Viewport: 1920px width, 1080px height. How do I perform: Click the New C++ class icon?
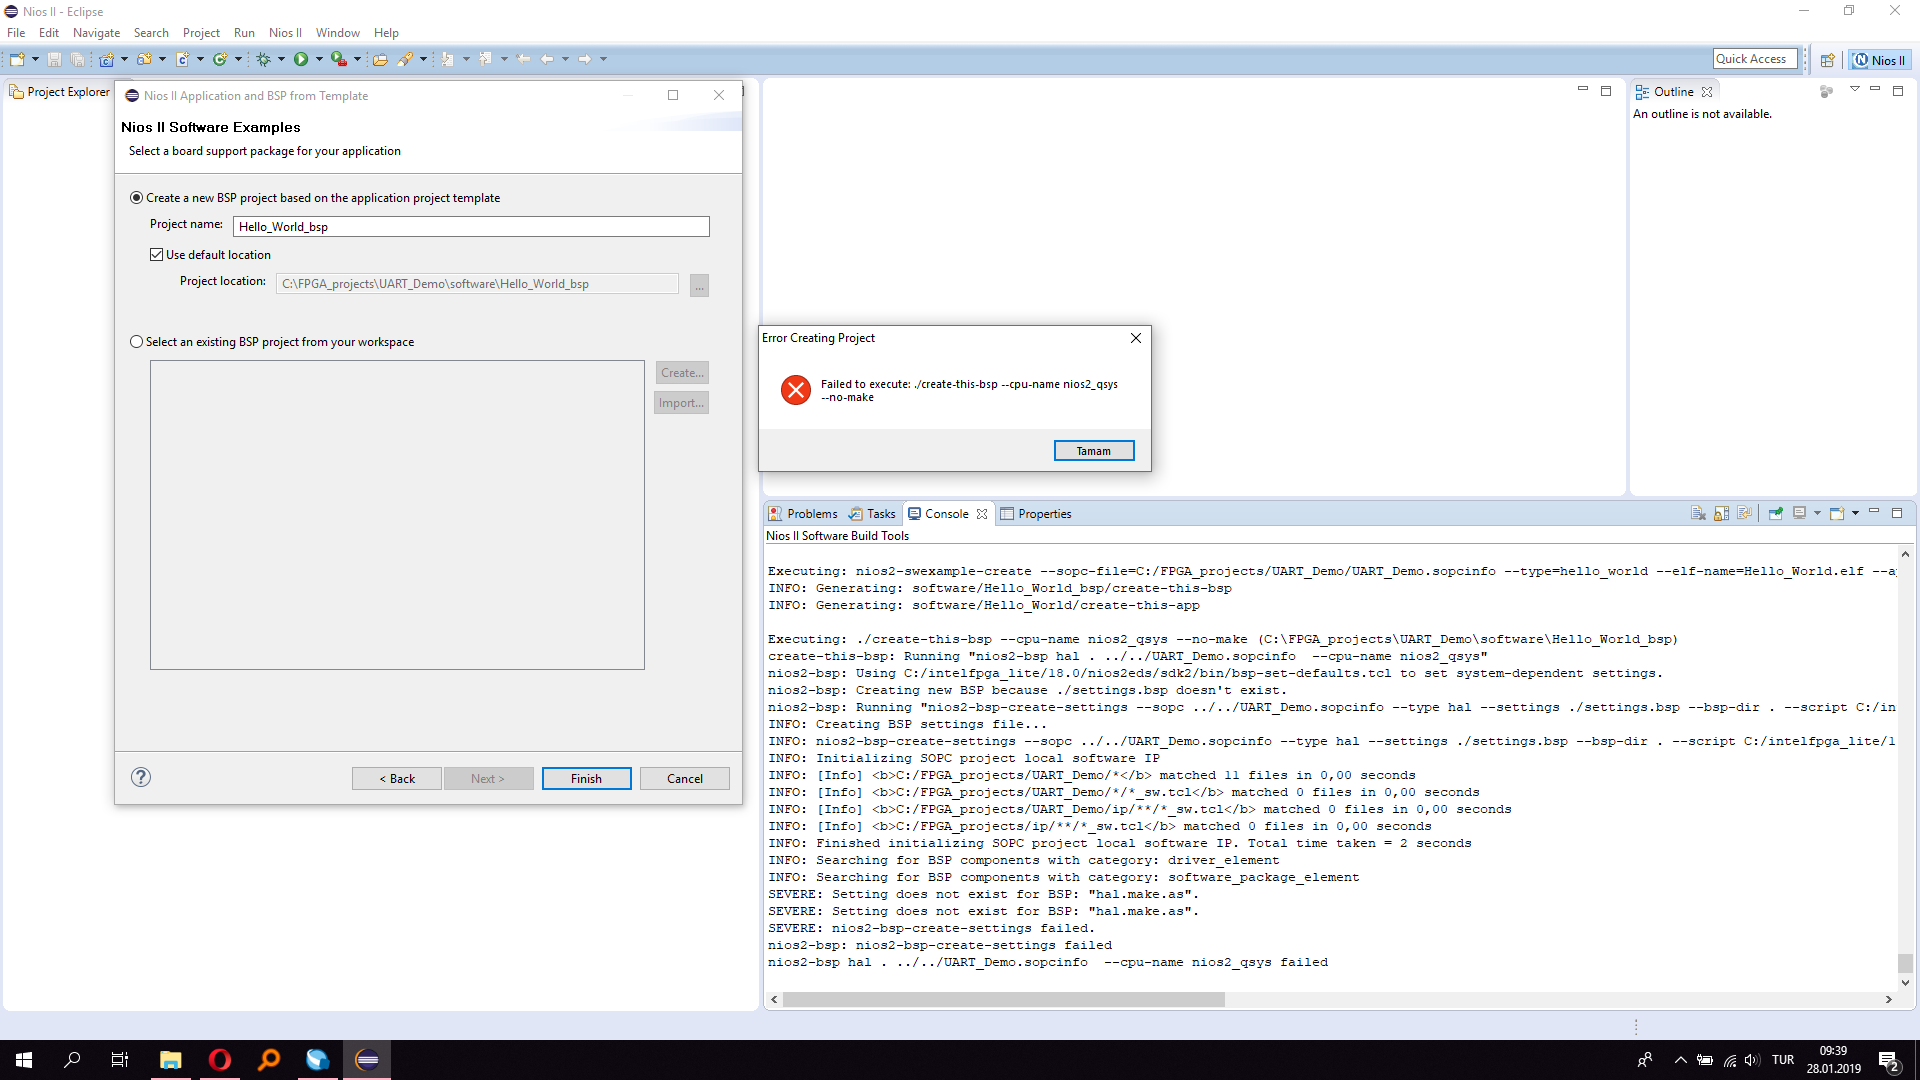pyautogui.click(x=220, y=59)
